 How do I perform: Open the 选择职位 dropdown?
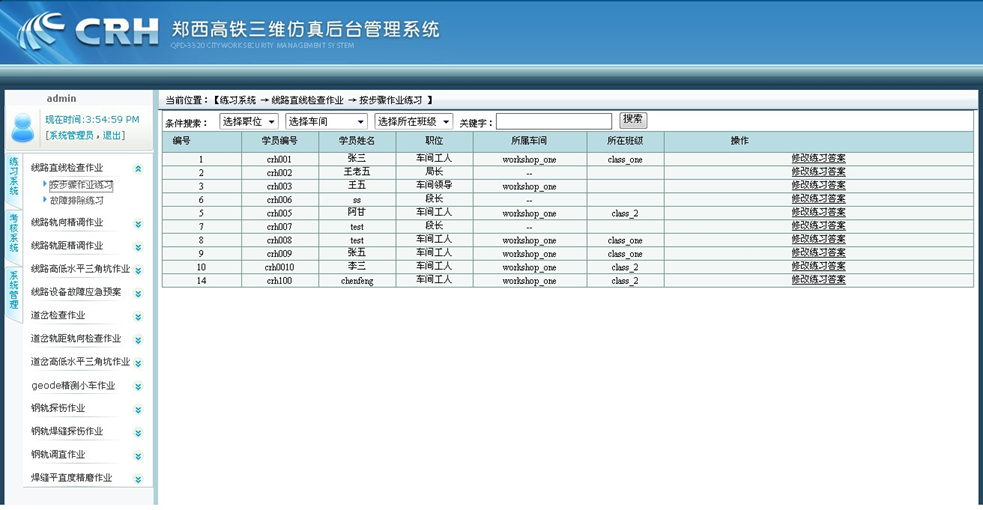[248, 122]
